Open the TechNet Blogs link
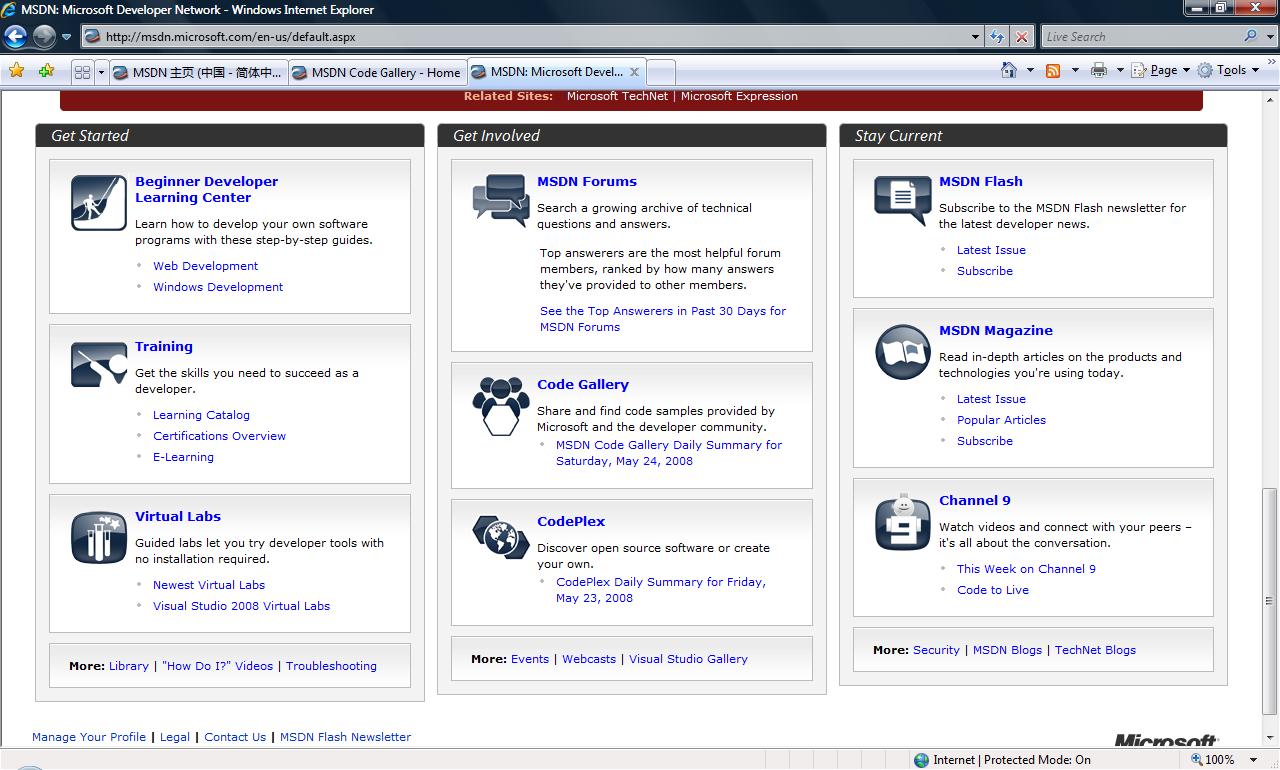Viewport: 1280px width, 770px height. click(1095, 650)
